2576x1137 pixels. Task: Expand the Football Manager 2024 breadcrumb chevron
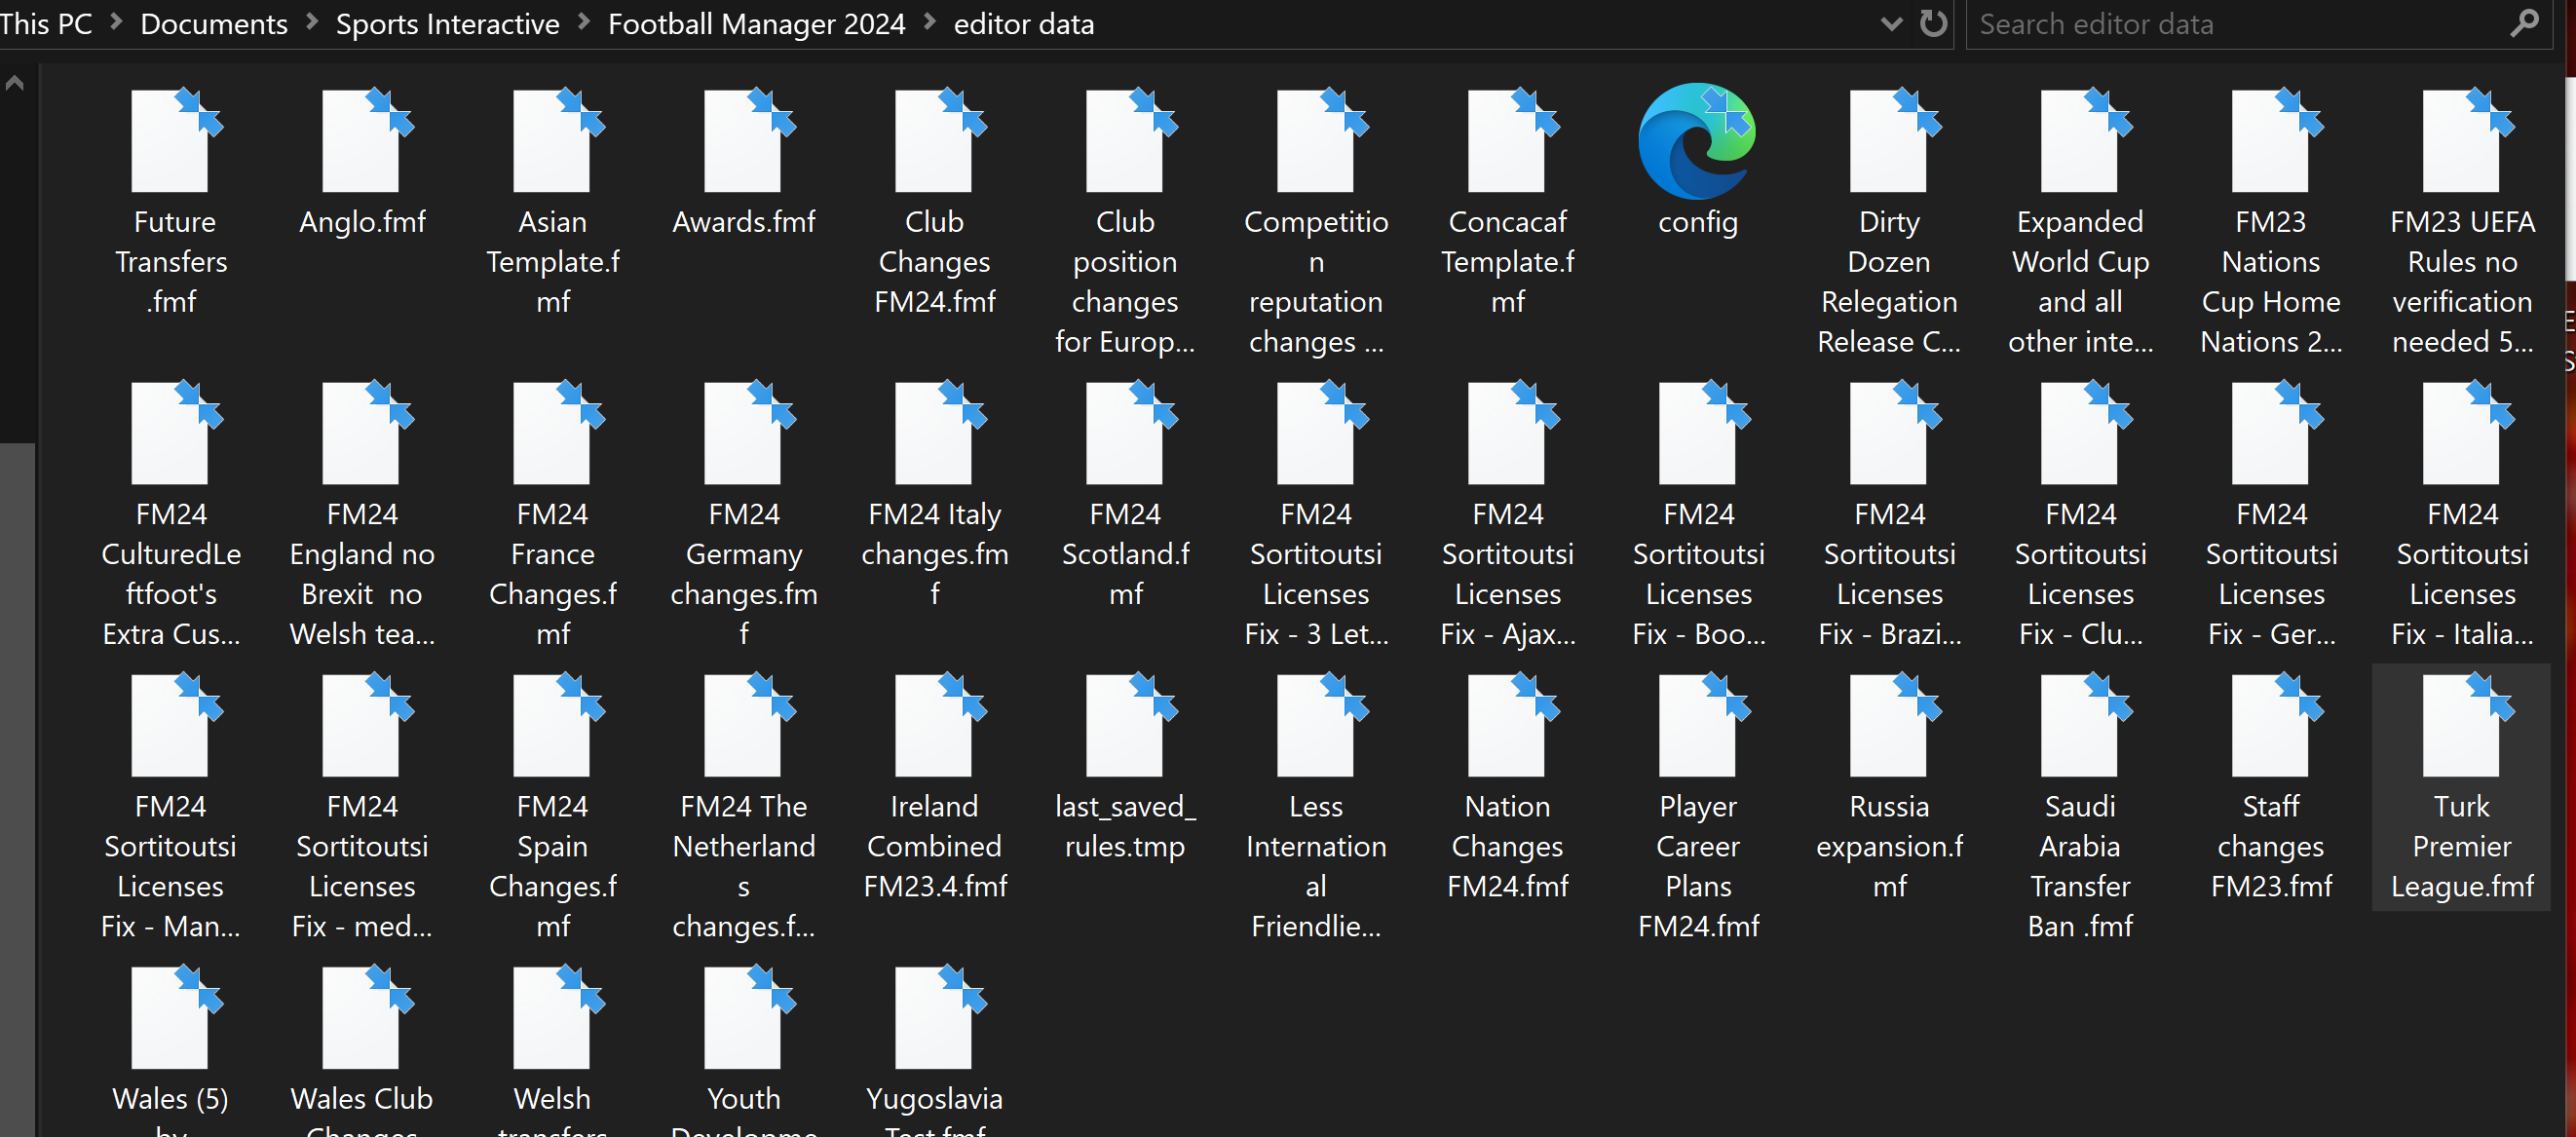(x=930, y=22)
